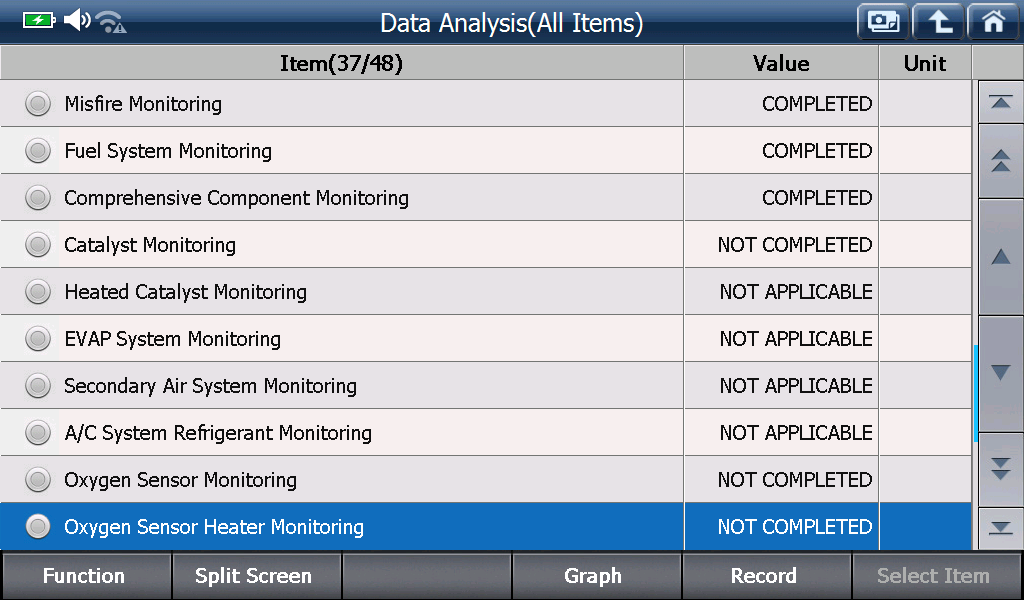This screenshot has width=1024, height=600.
Task: Tap the wireless connection warning icon
Action: (111, 22)
